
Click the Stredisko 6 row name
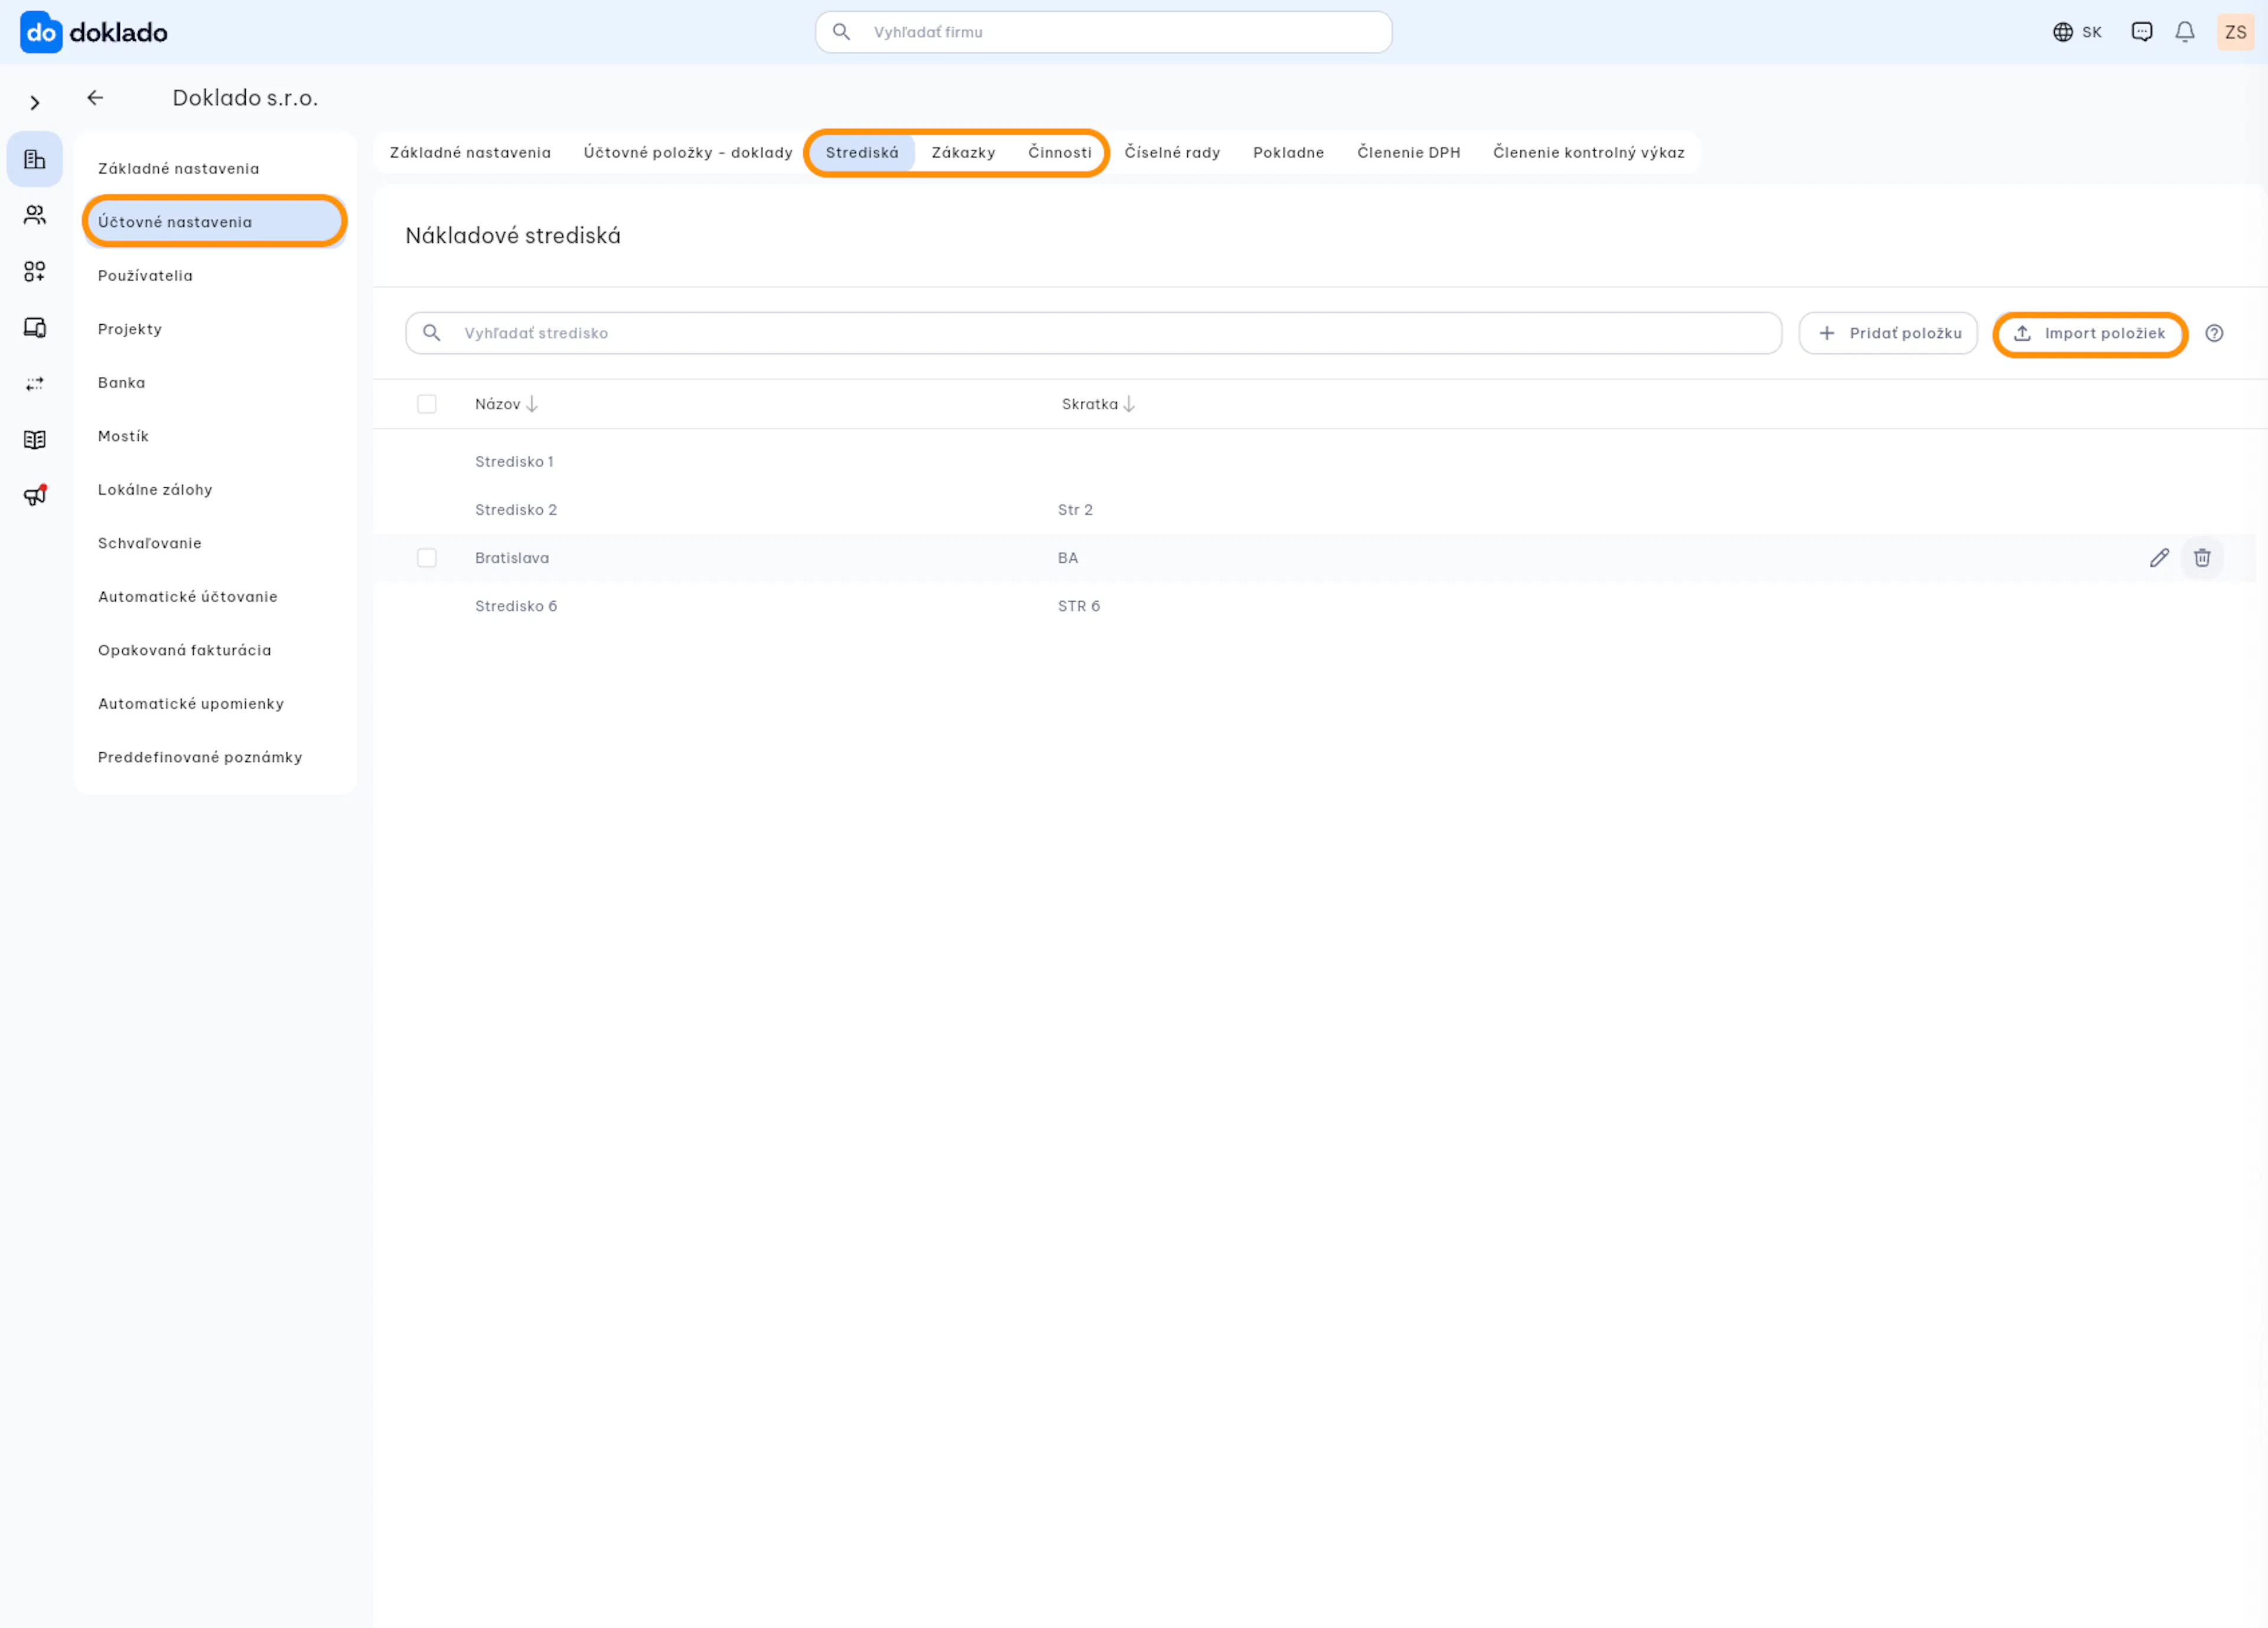point(516,606)
